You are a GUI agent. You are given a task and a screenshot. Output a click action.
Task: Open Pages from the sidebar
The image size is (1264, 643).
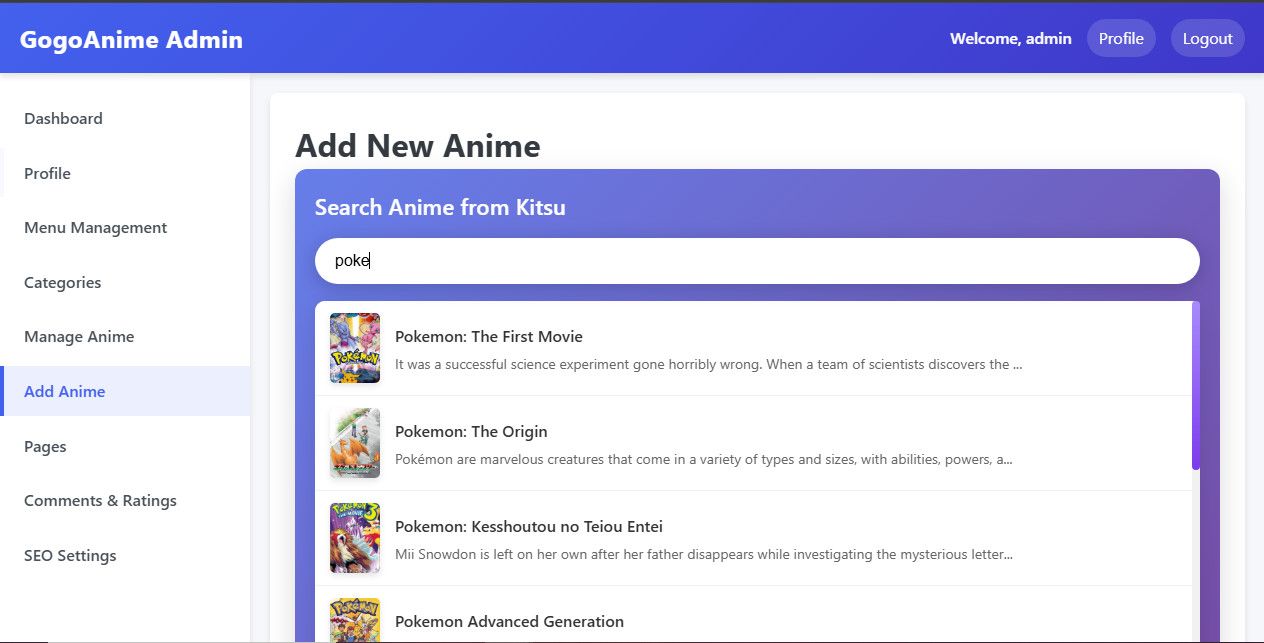[45, 446]
